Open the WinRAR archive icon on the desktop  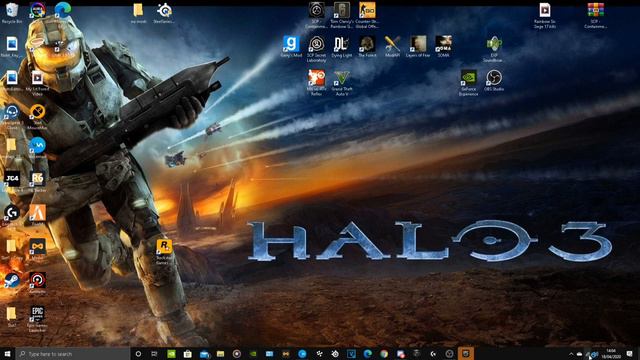pos(596,15)
